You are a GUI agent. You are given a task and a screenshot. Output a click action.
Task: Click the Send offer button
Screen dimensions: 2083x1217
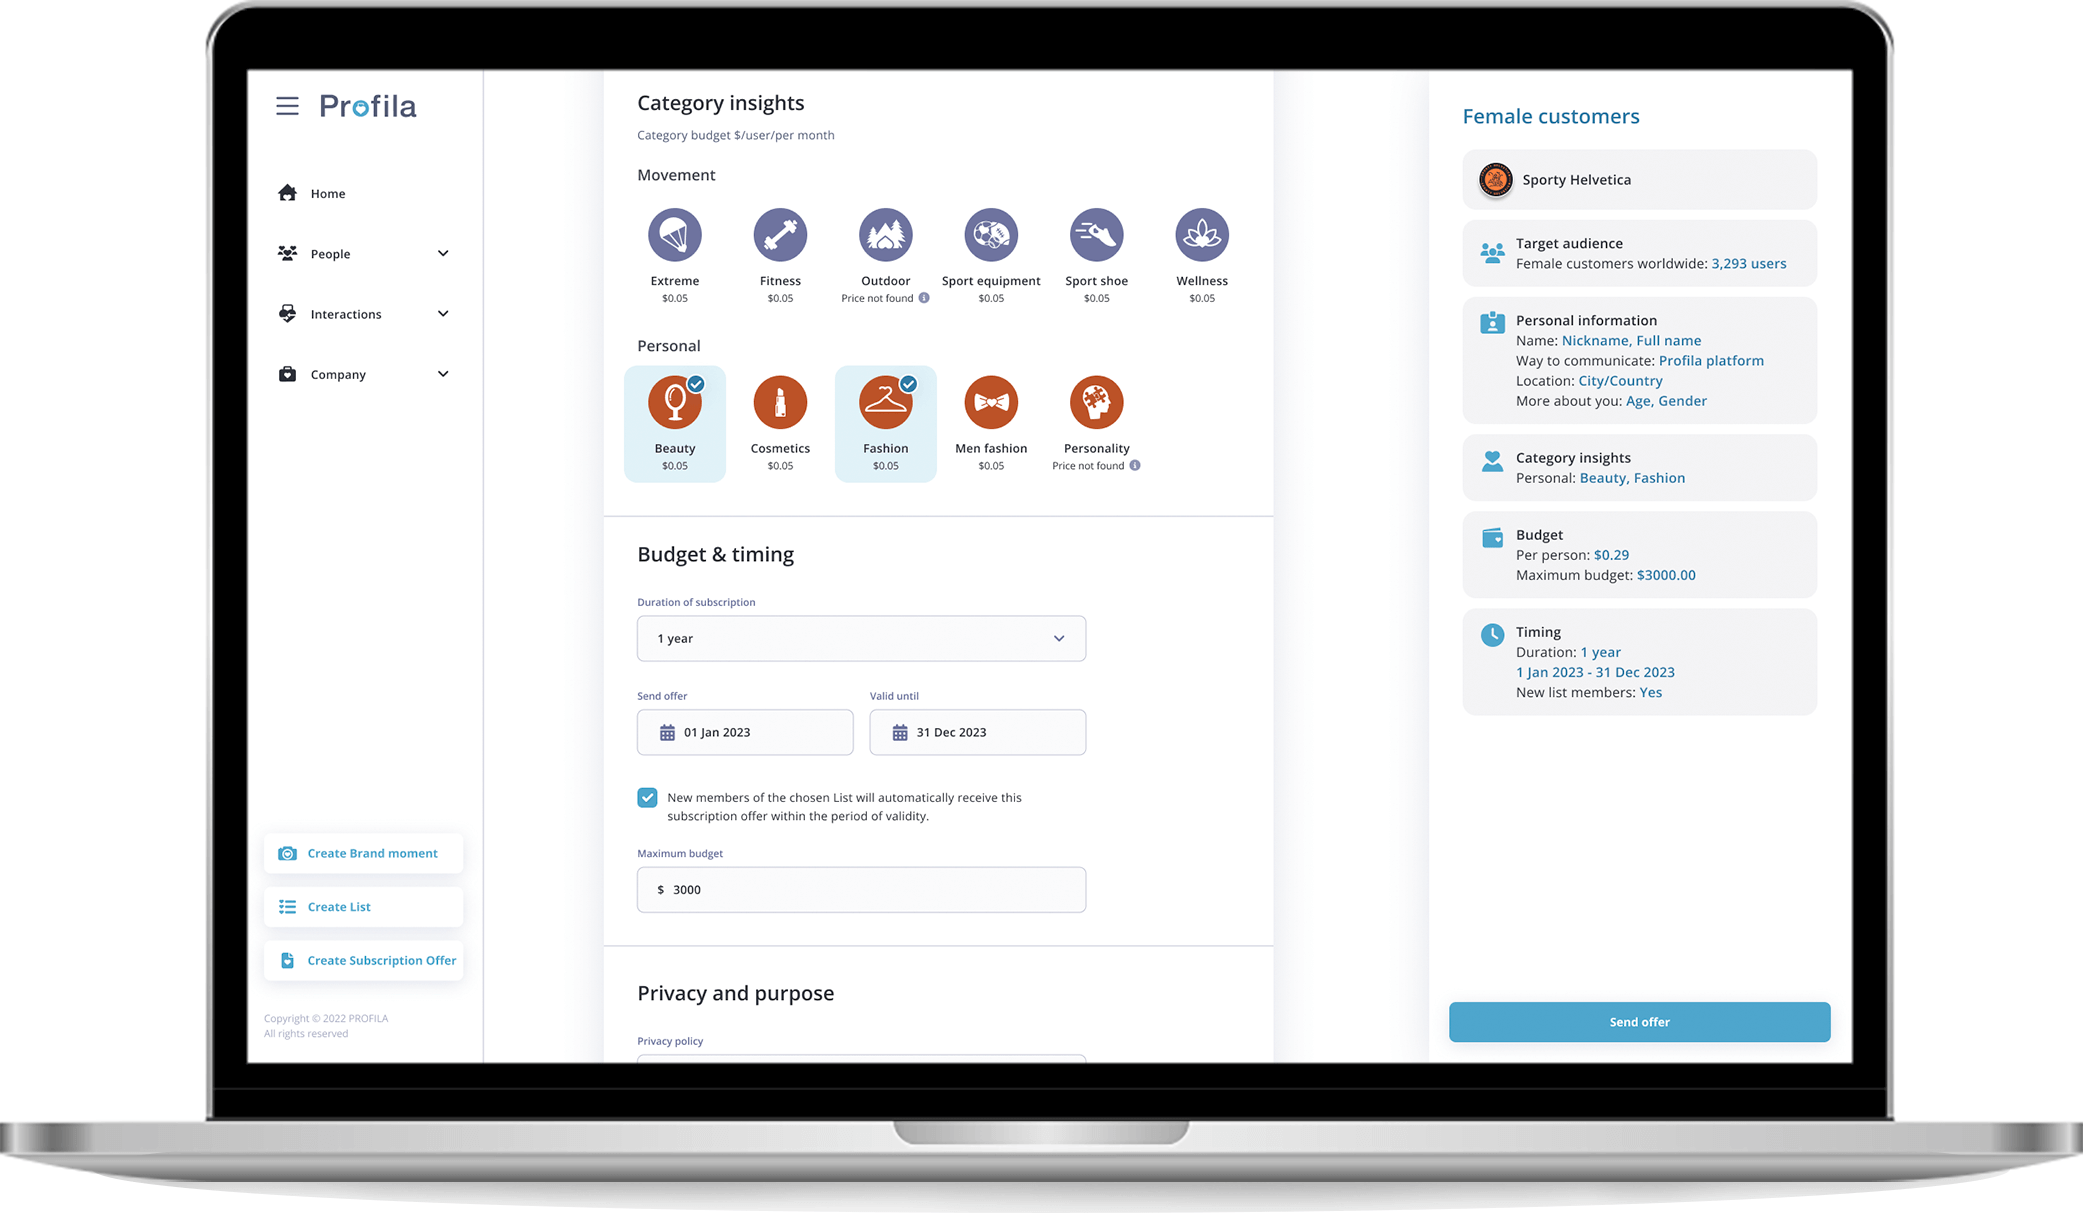(x=1640, y=1021)
